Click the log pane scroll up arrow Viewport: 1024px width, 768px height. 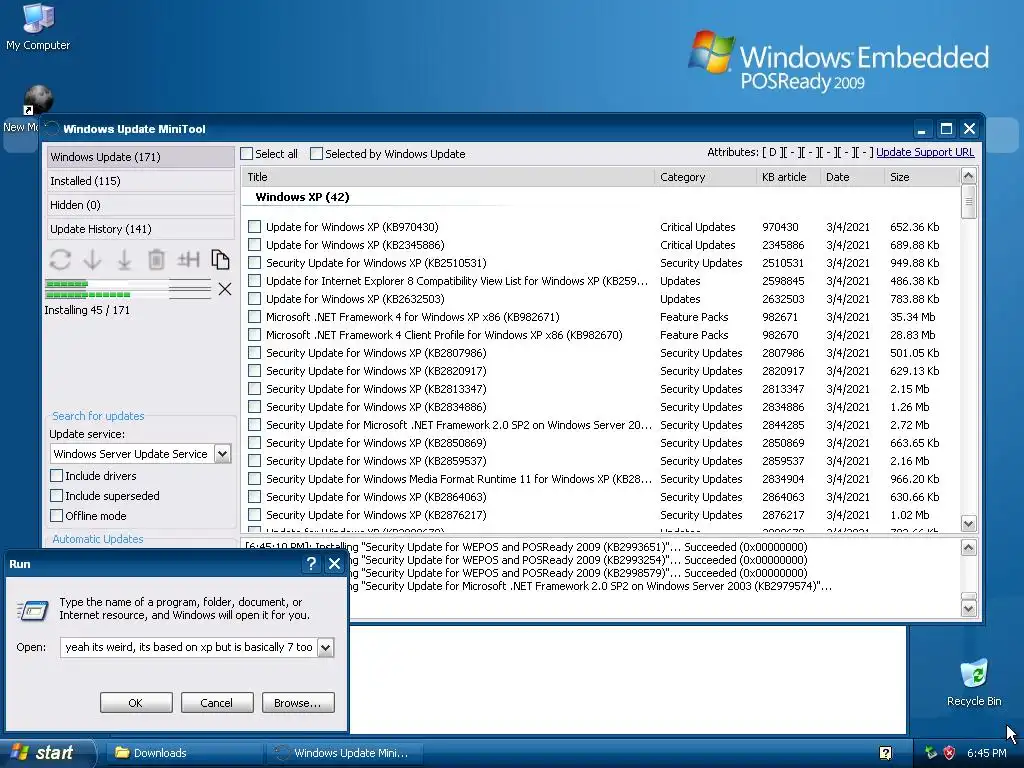968,547
